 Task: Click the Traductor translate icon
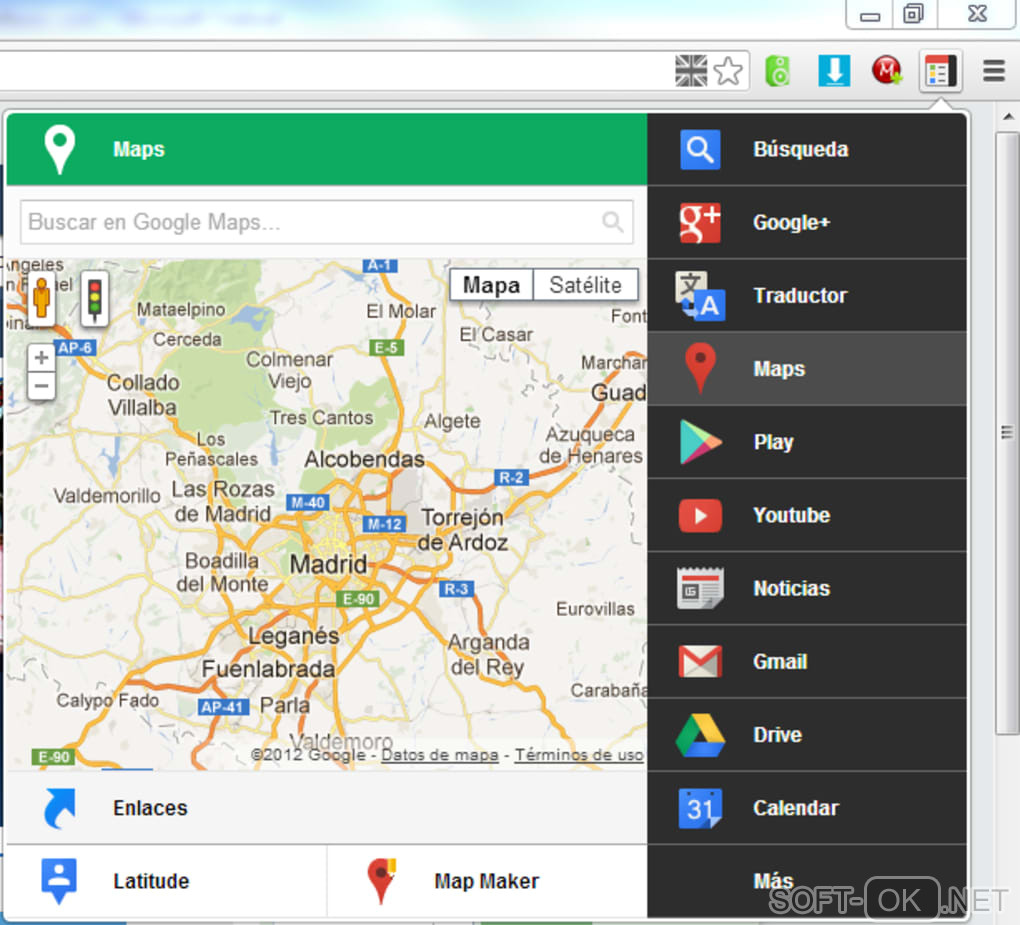point(700,296)
